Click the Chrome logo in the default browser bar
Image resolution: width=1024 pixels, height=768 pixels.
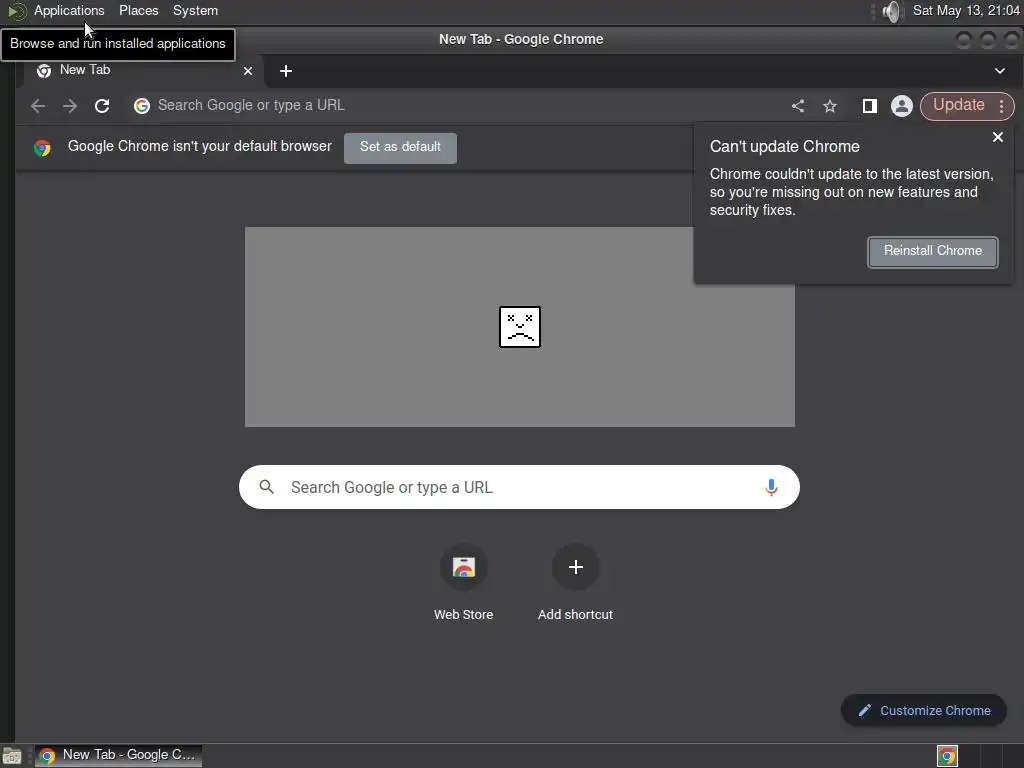42,148
